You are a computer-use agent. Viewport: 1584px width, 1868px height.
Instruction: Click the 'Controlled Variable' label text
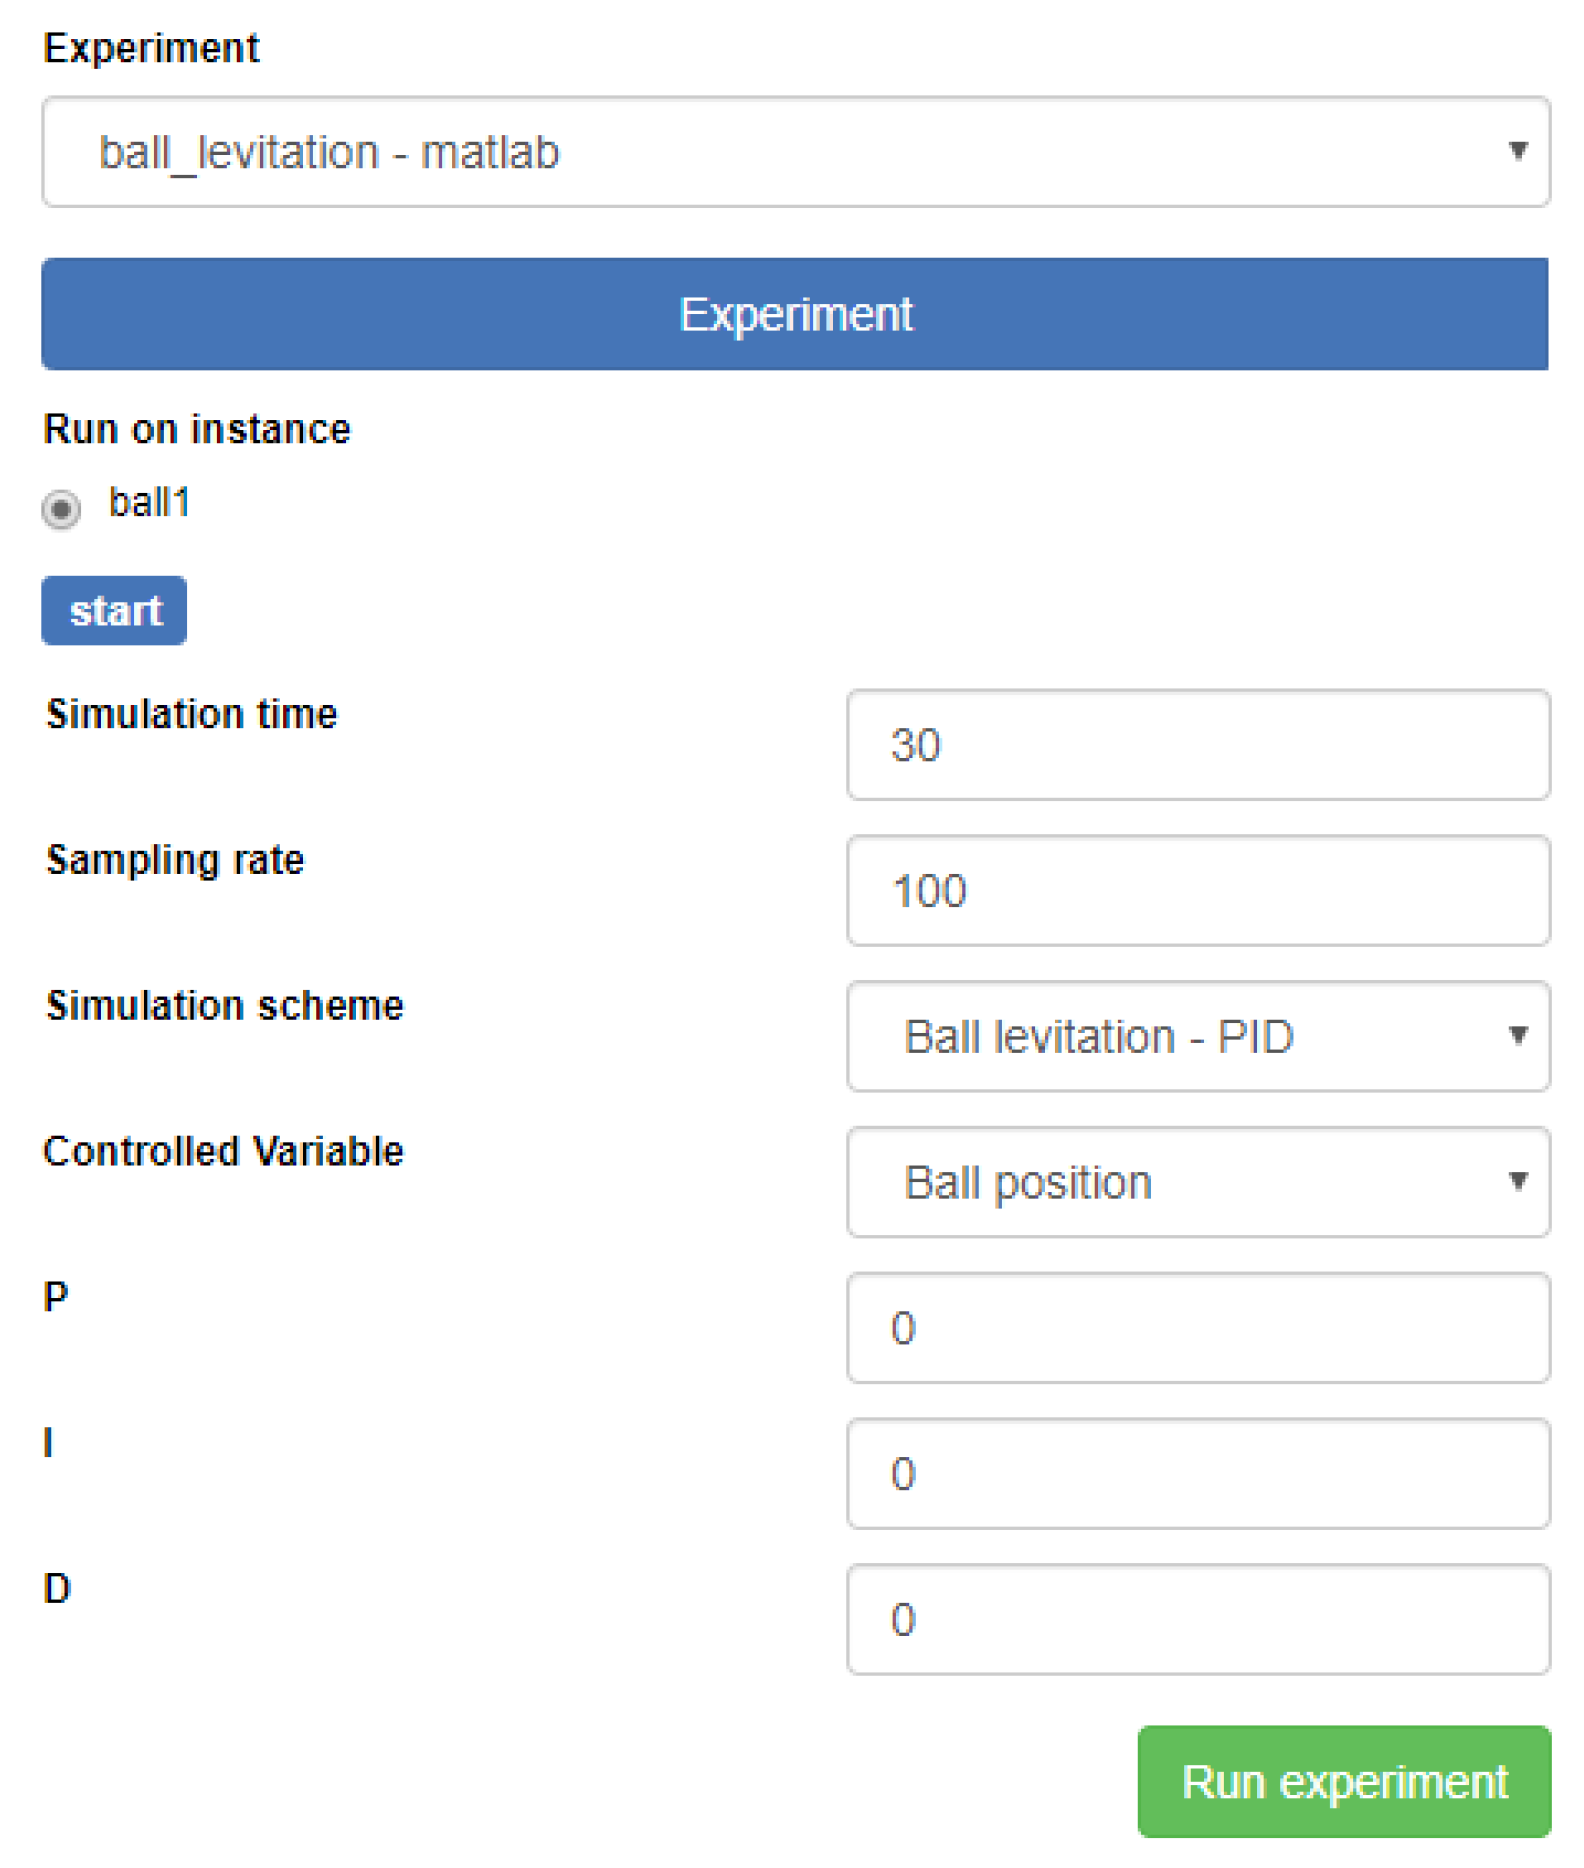pyautogui.click(x=223, y=1151)
